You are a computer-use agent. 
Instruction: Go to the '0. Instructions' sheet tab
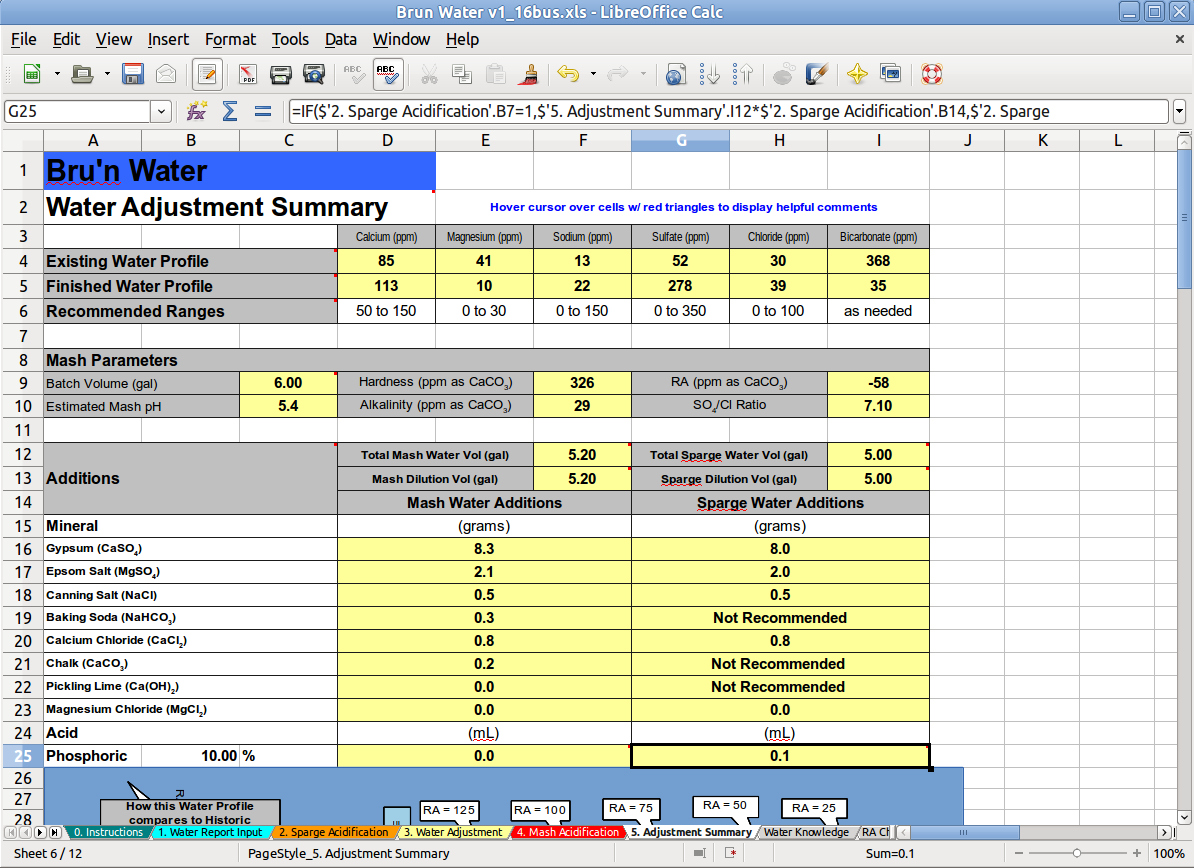(x=108, y=832)
